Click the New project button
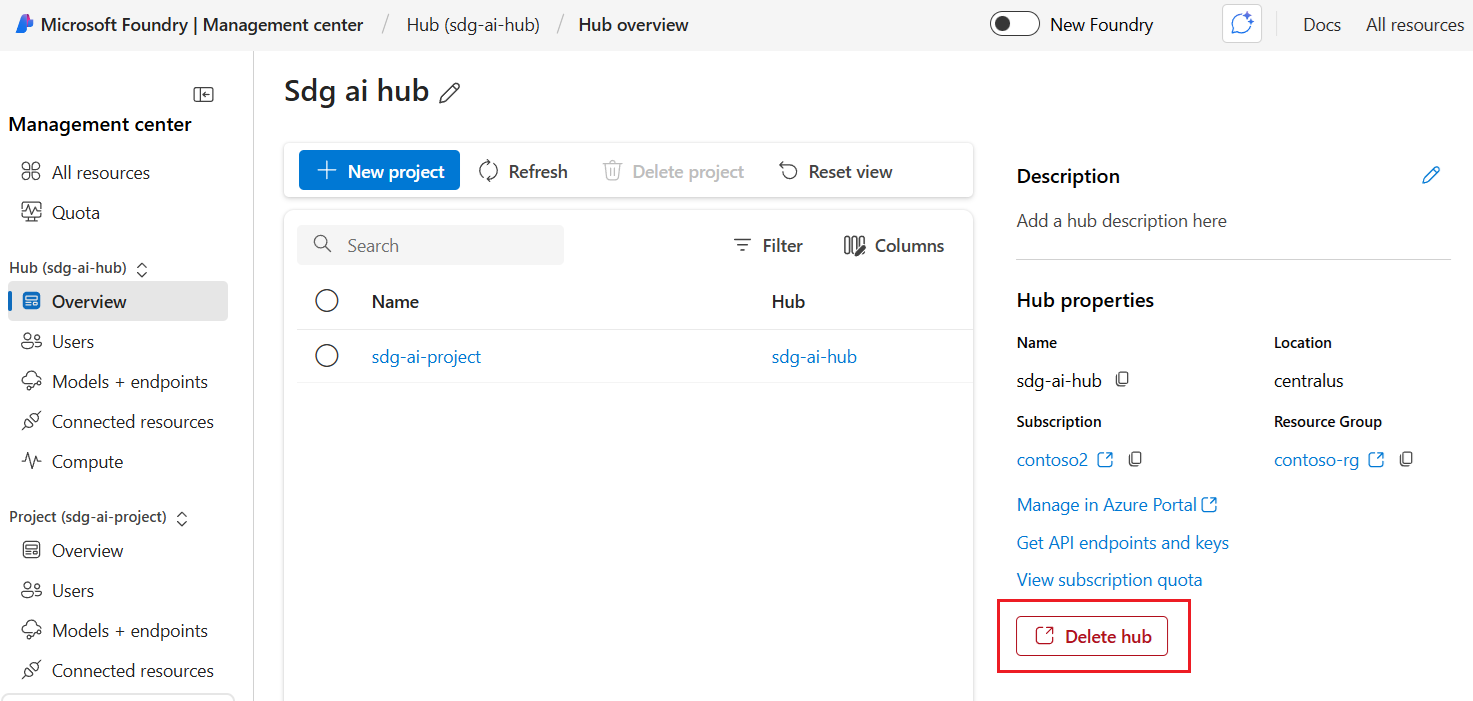This screenshot has height=701, width=1473. (379, 171)
